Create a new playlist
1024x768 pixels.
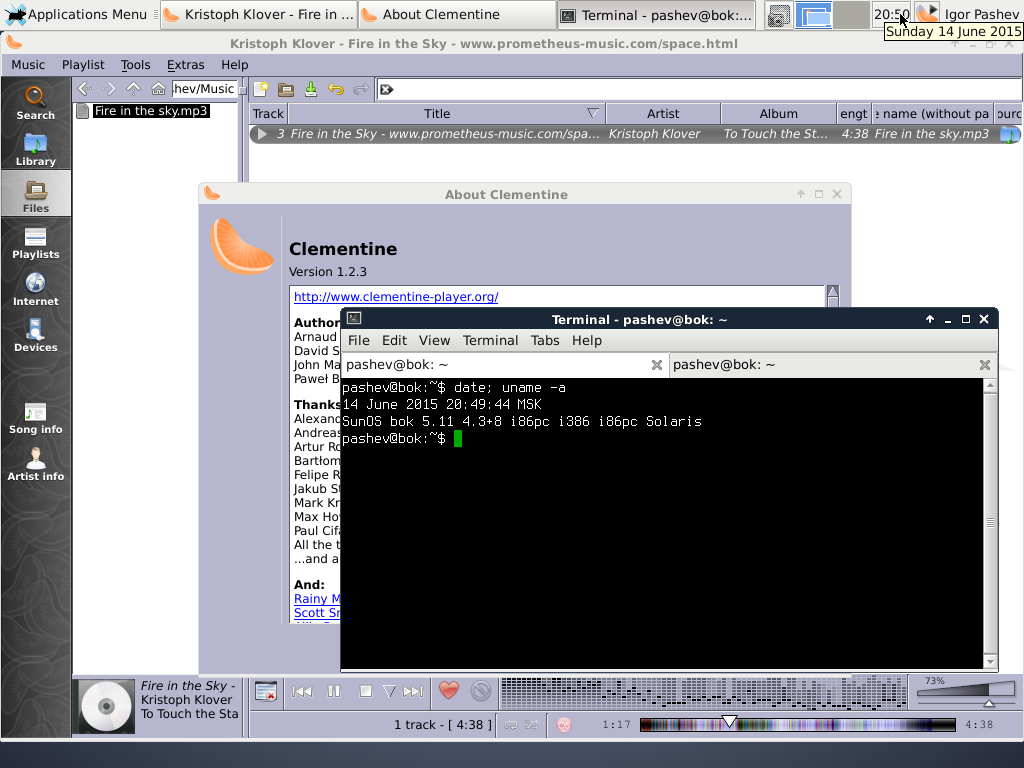click(261, 89)
